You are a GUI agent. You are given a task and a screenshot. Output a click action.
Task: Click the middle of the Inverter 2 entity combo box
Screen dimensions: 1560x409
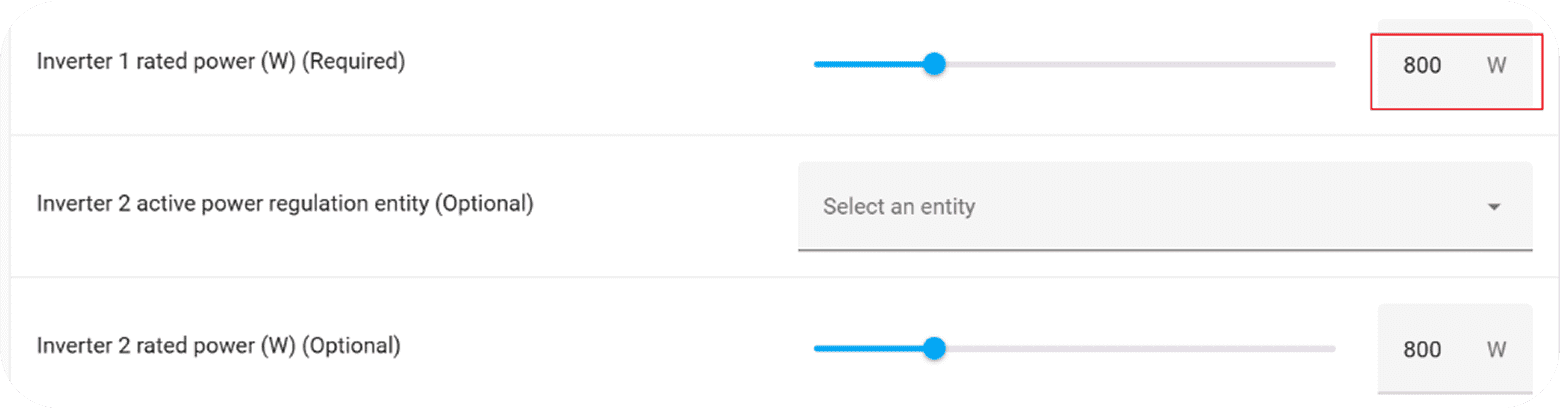(x=1164, y=206)
